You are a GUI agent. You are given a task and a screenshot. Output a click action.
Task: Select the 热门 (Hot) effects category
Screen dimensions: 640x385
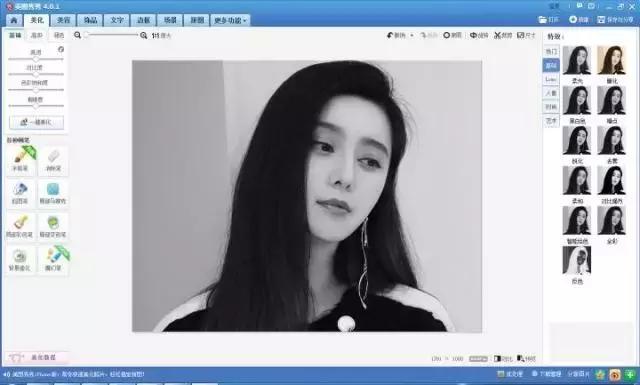pyautogui.click(x=551, y=51)
